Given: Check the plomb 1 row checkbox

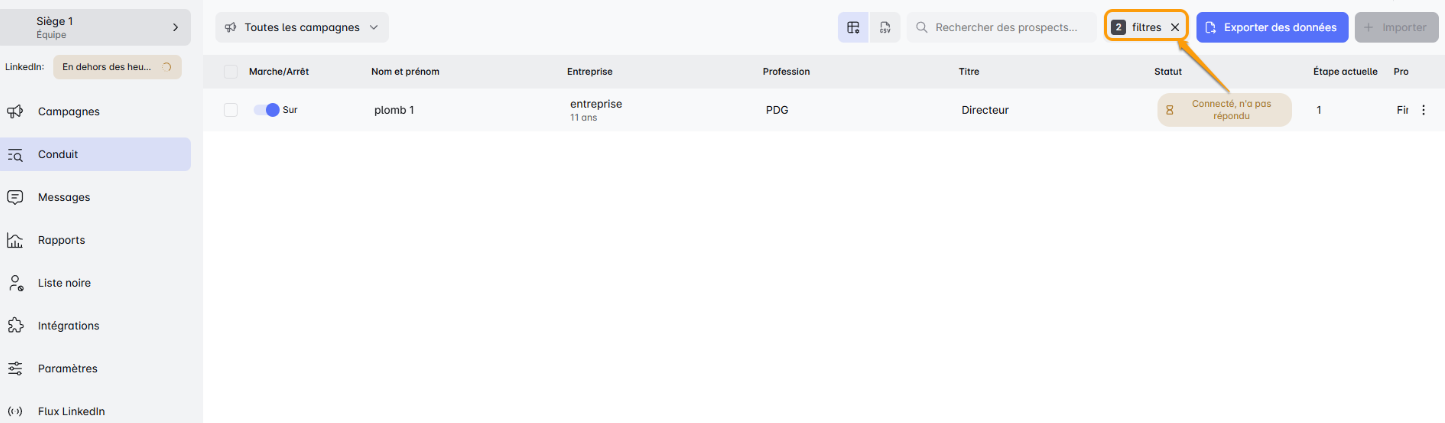Looking at the screenshot, I should (x=231, y=110).
